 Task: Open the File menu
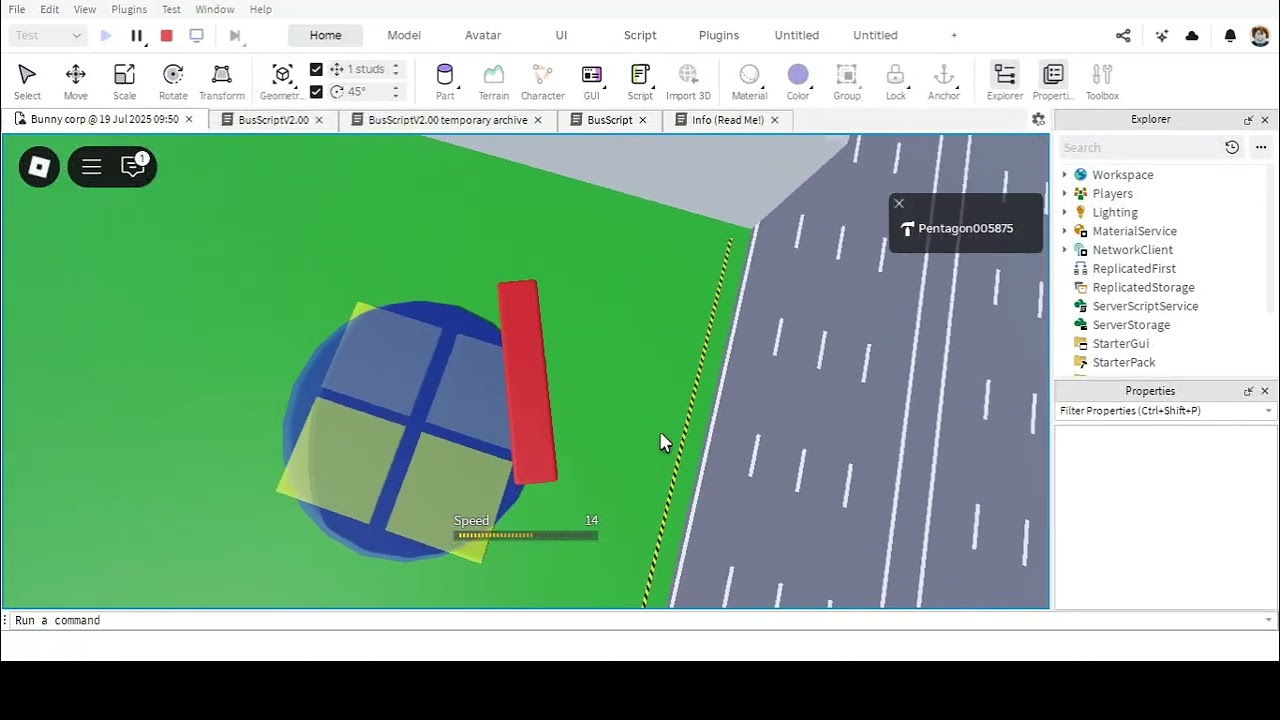point(17,9)
